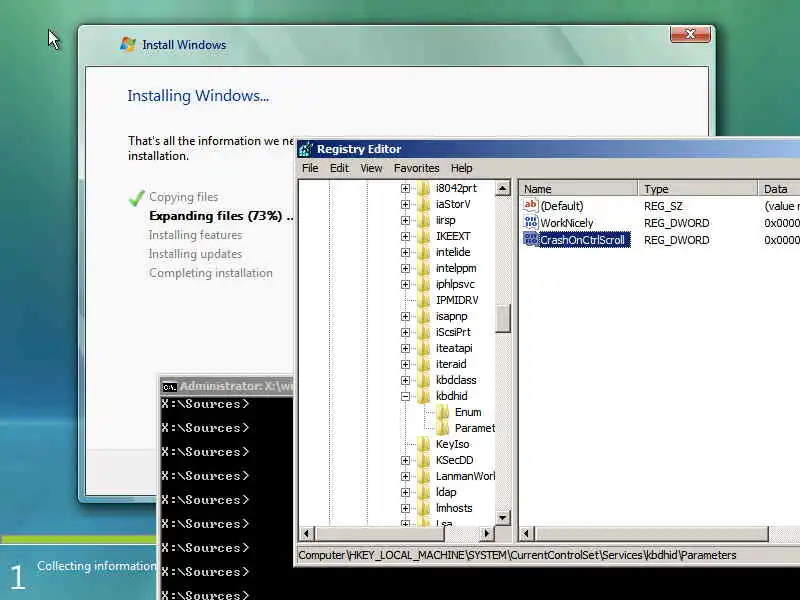Click the Install Windows logo icon
Image resolution: width=800 pixels, height=600 pixels.
pos(128,44)
